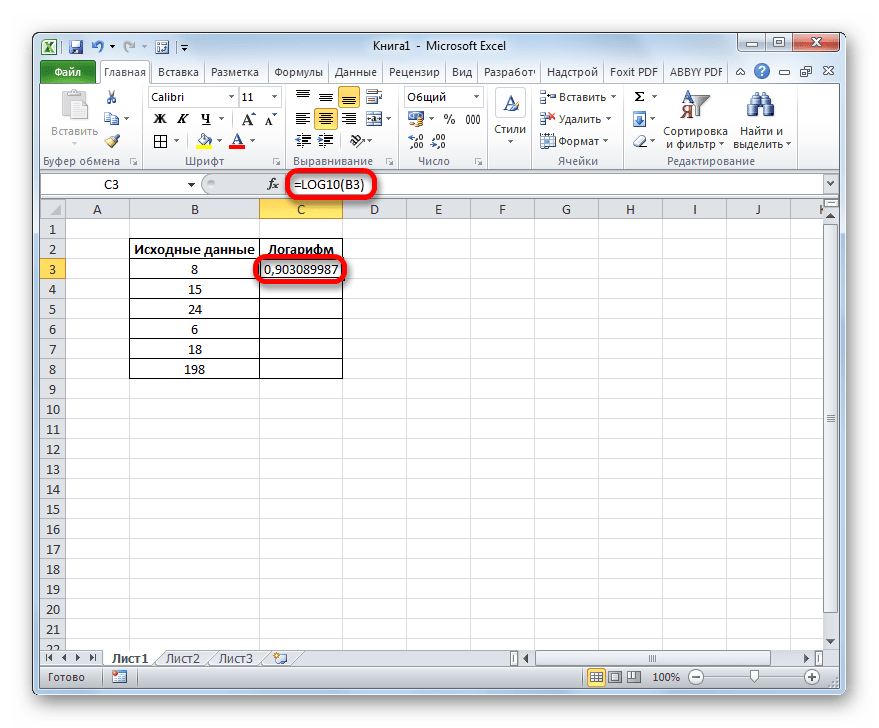Viewport: 879px width, 728px height.
Task: Switch to the Формулы ribbon tab
Action: tap(298, 72)
